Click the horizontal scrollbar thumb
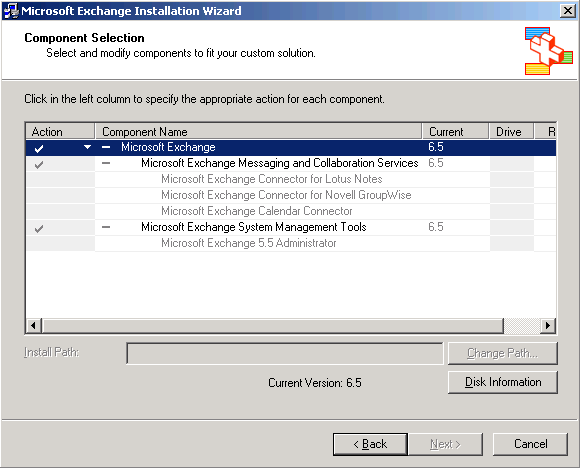The width and height of the screenshot is (580, 468). pyautogui.click(x=273, y=326)
